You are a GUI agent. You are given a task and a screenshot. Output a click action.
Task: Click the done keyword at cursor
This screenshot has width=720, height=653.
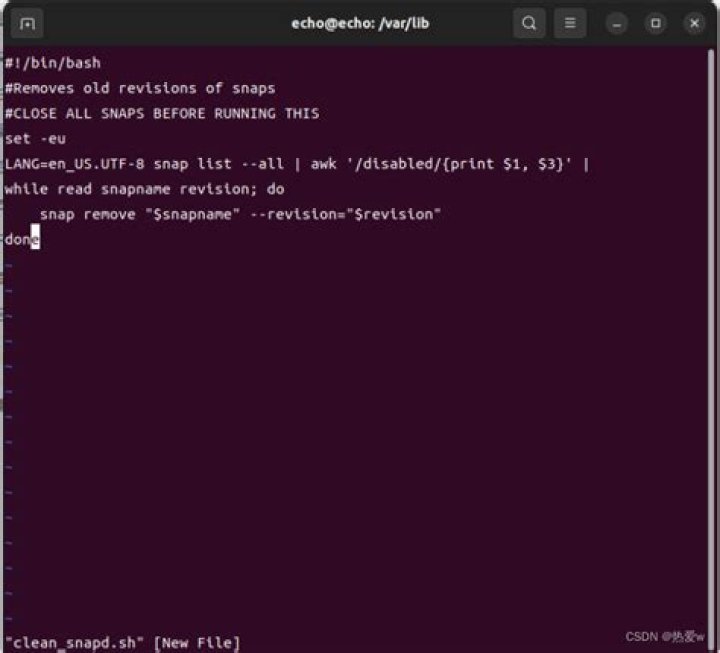[x=22, y=239]
